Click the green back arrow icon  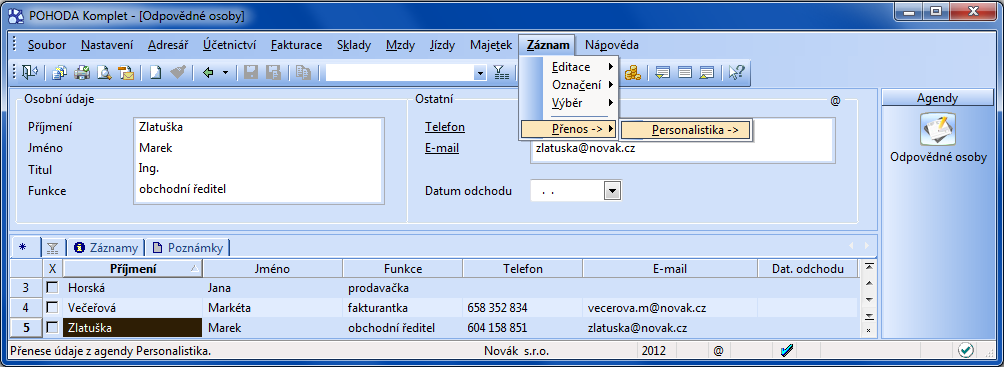point(208,72)
